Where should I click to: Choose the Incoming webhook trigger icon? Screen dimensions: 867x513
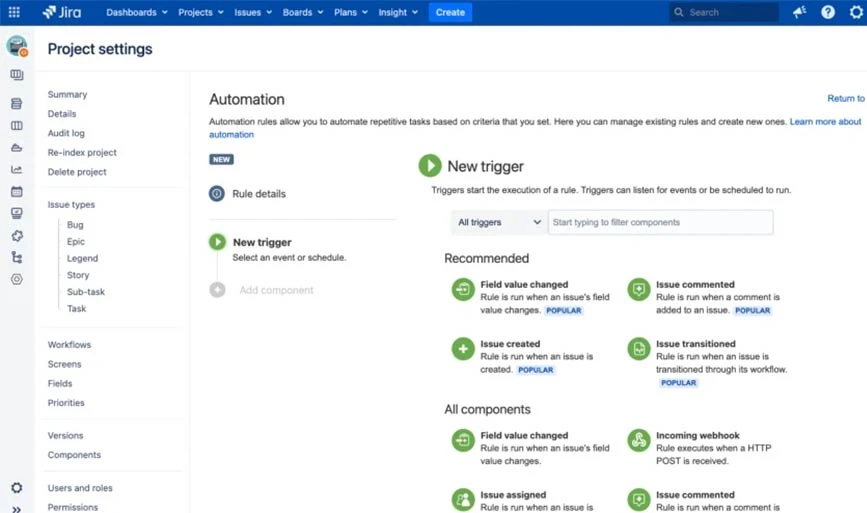click(638, 441)
